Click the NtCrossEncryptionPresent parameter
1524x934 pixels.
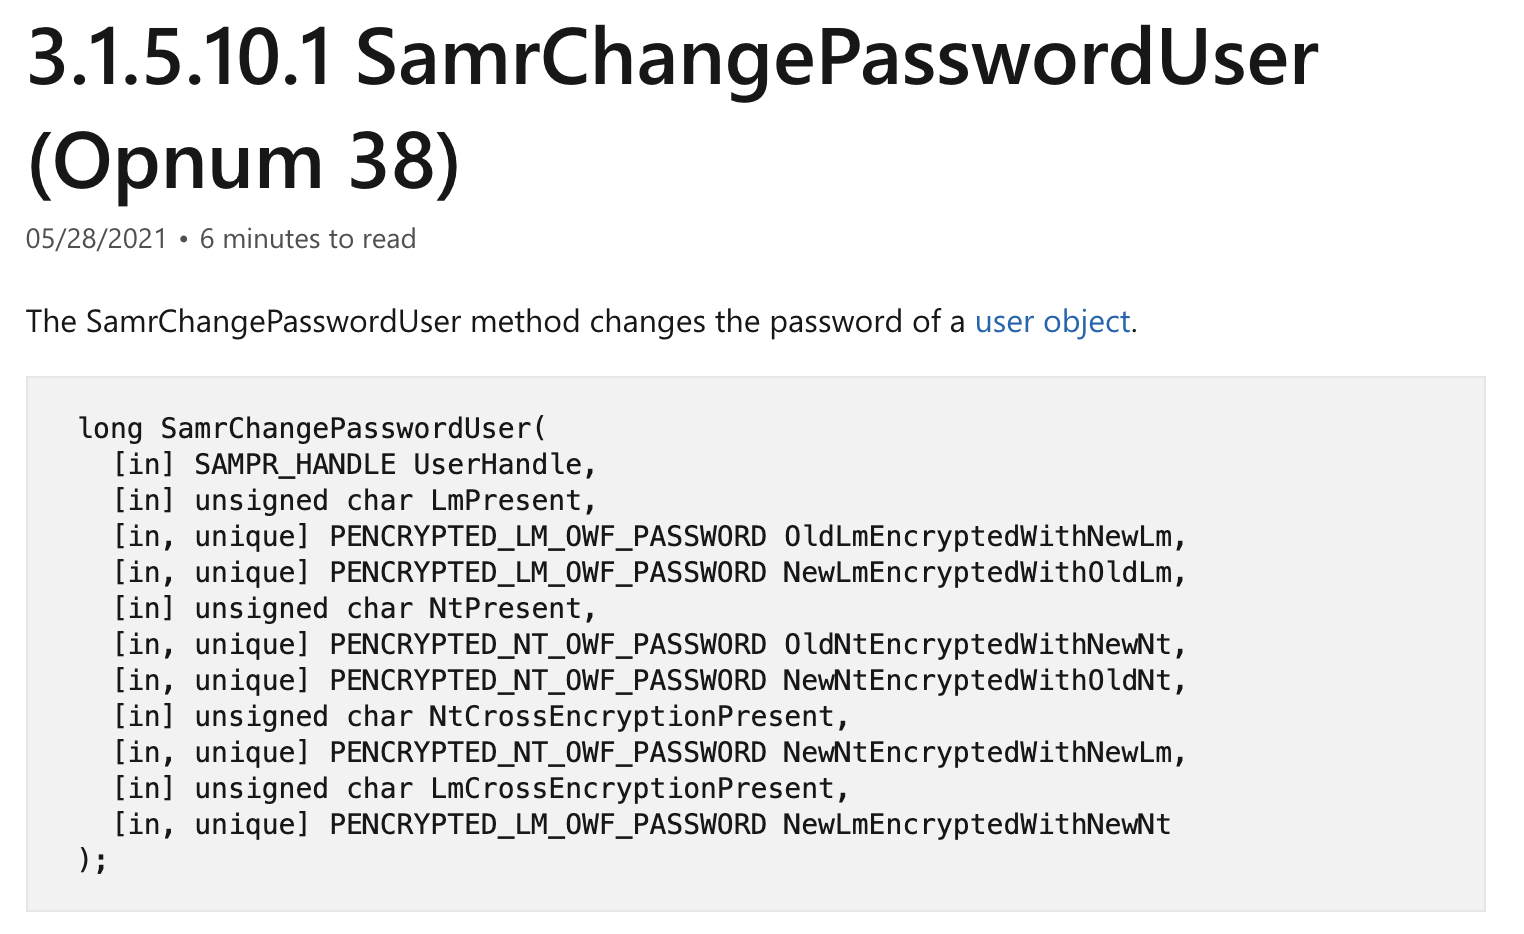tap(631, 716)
